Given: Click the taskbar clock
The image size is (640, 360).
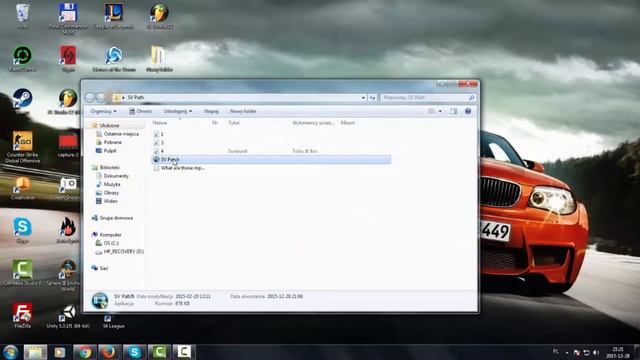Looking at the screenshot, I should pyautogui.click(x=618, y=352).
